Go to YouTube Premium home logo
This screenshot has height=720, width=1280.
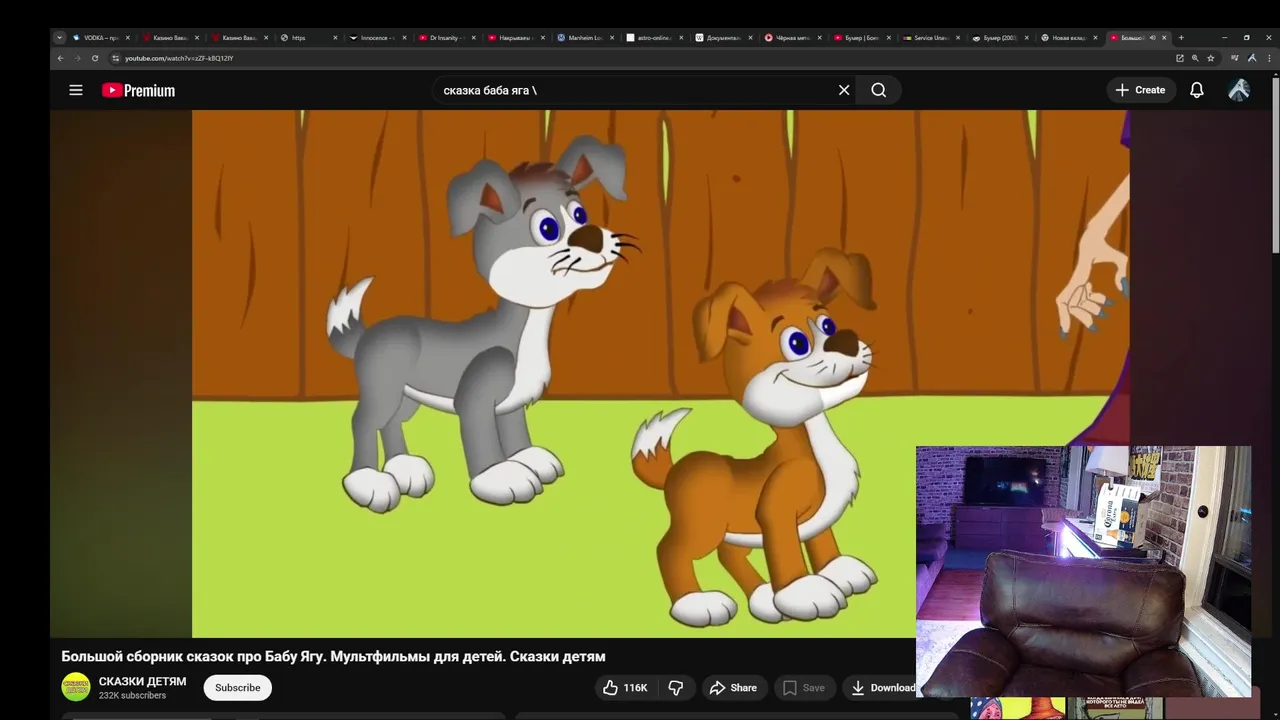pos(138,90)
